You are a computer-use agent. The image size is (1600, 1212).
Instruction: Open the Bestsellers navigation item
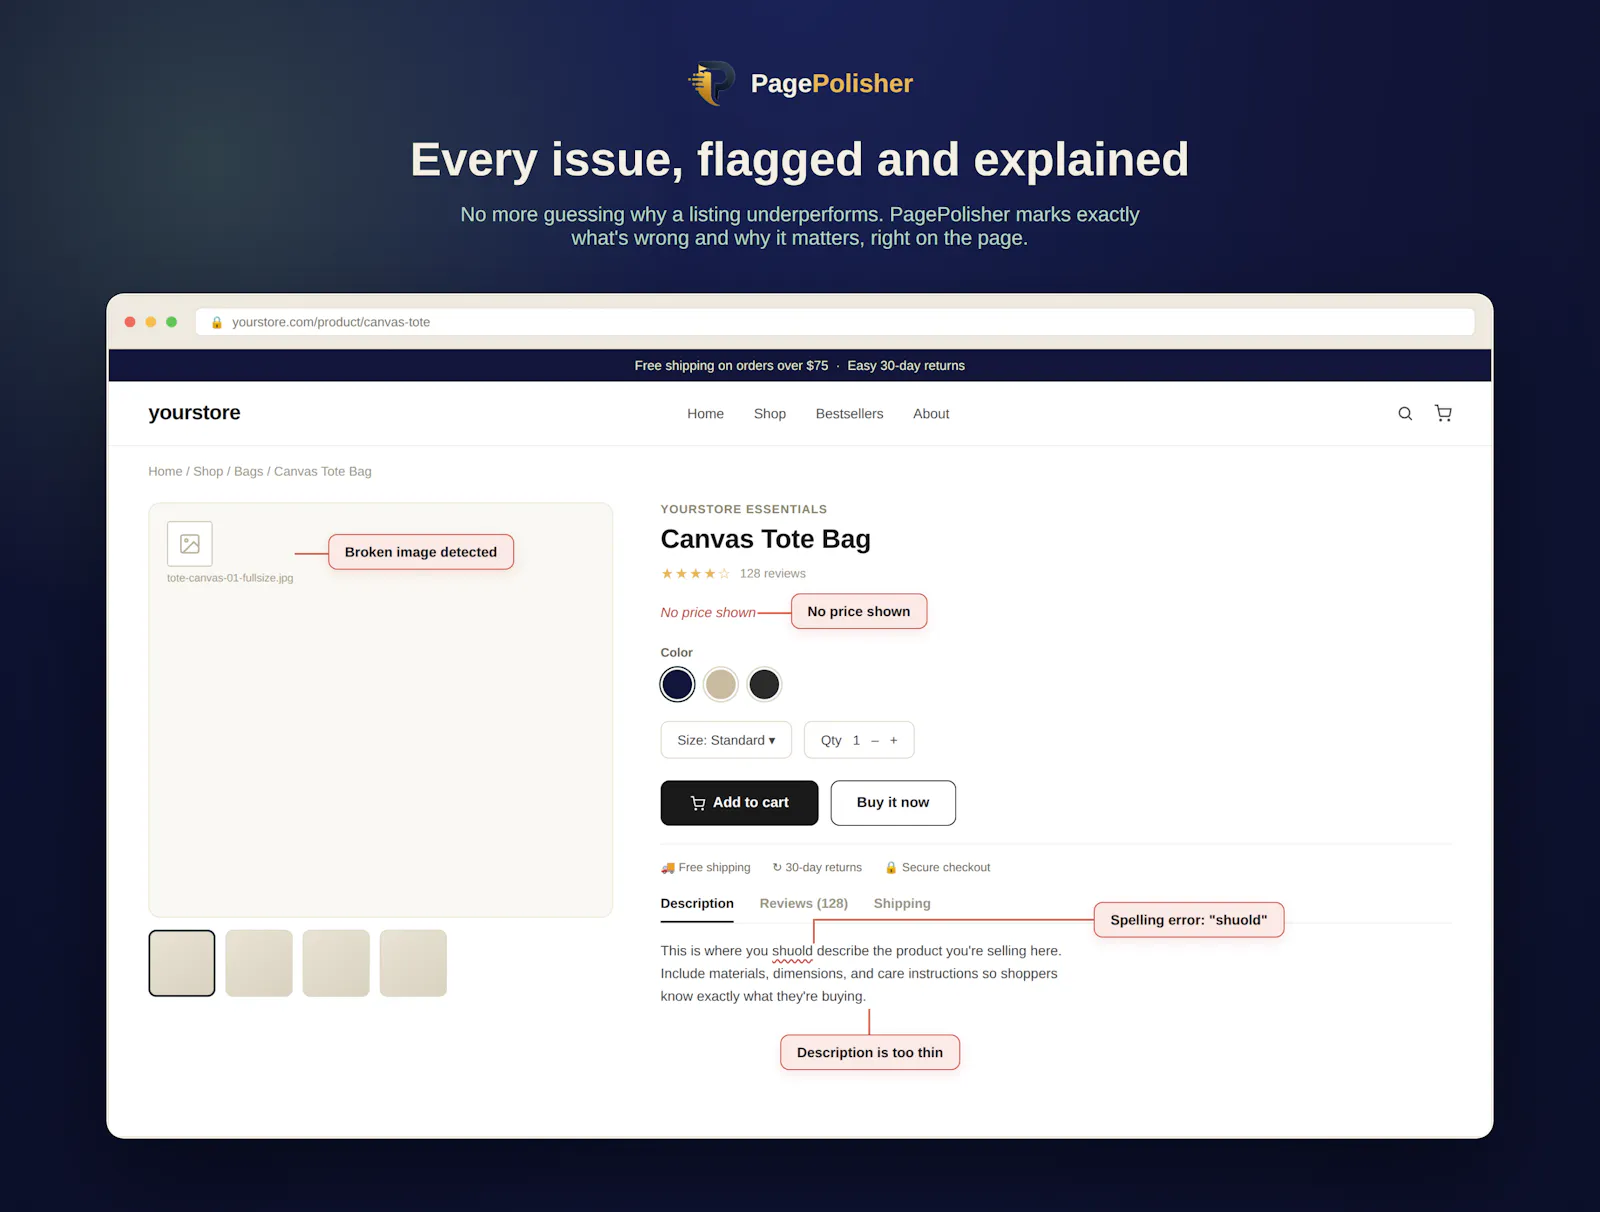[849, 414]
